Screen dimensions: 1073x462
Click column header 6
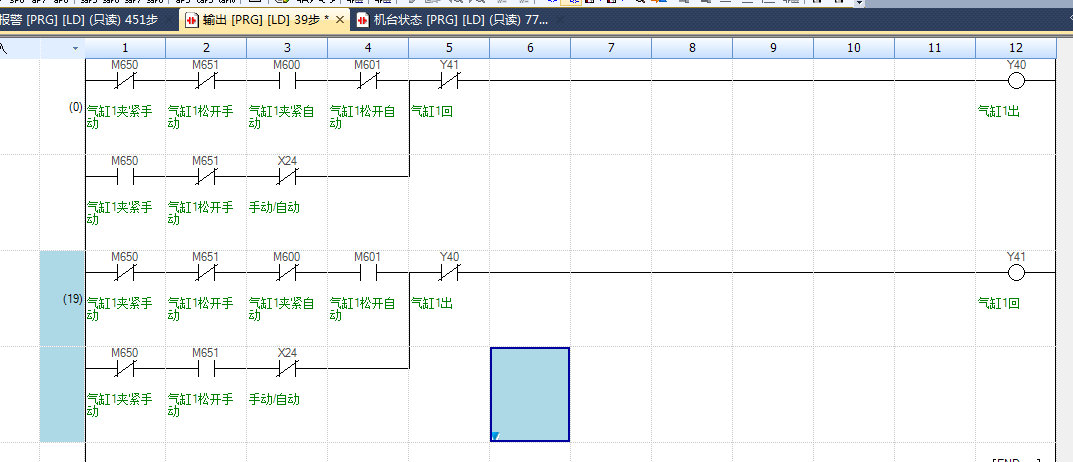click(x=530, y=48)
